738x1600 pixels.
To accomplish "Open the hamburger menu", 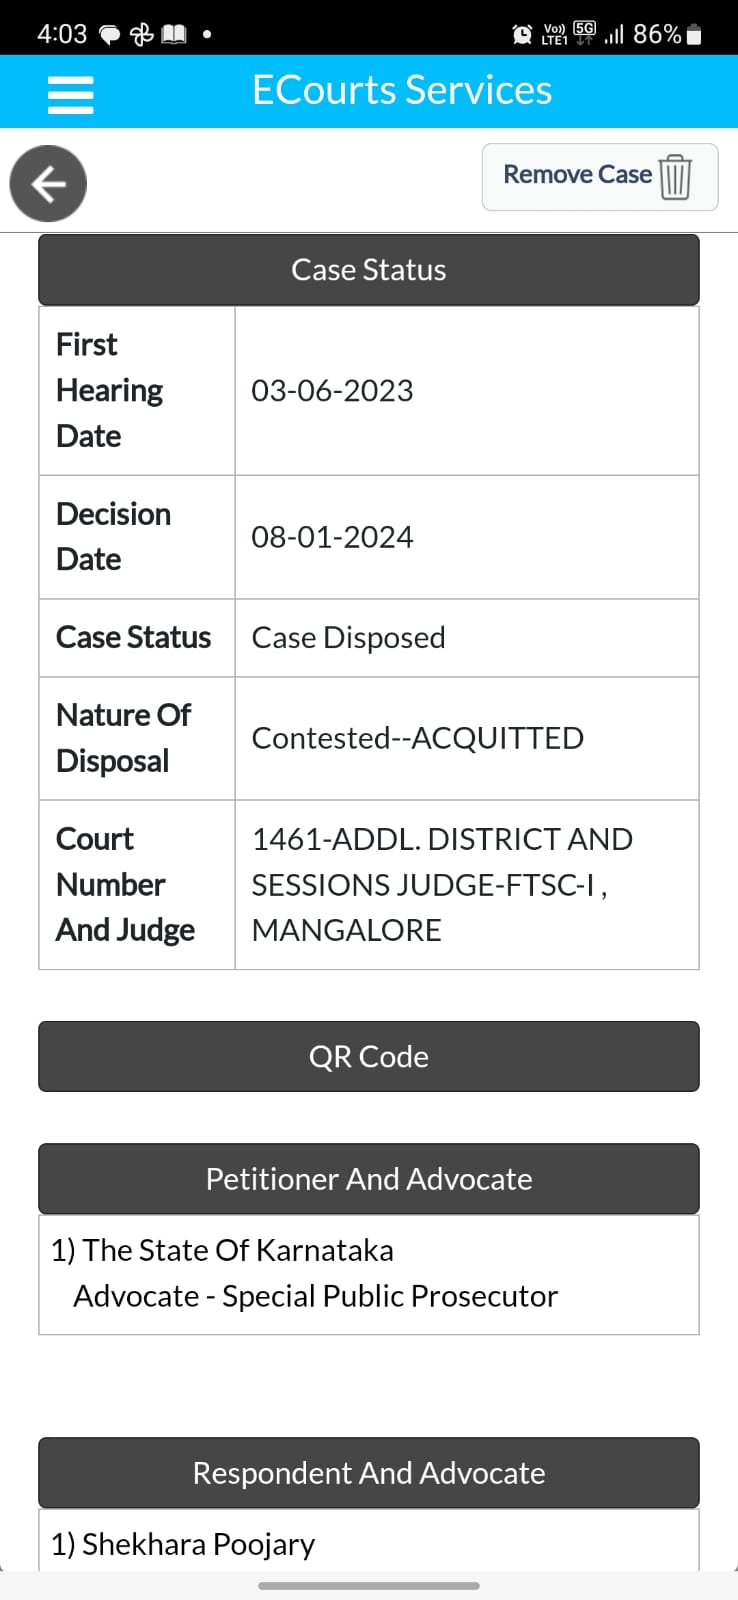I will tap(70, 95).
